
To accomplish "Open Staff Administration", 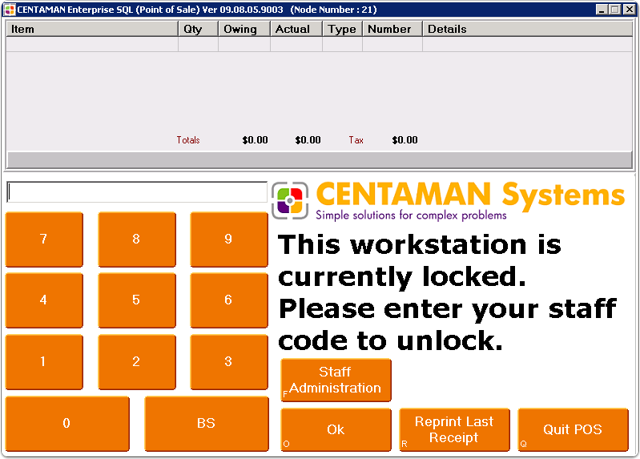I will (x=336, y=380).
